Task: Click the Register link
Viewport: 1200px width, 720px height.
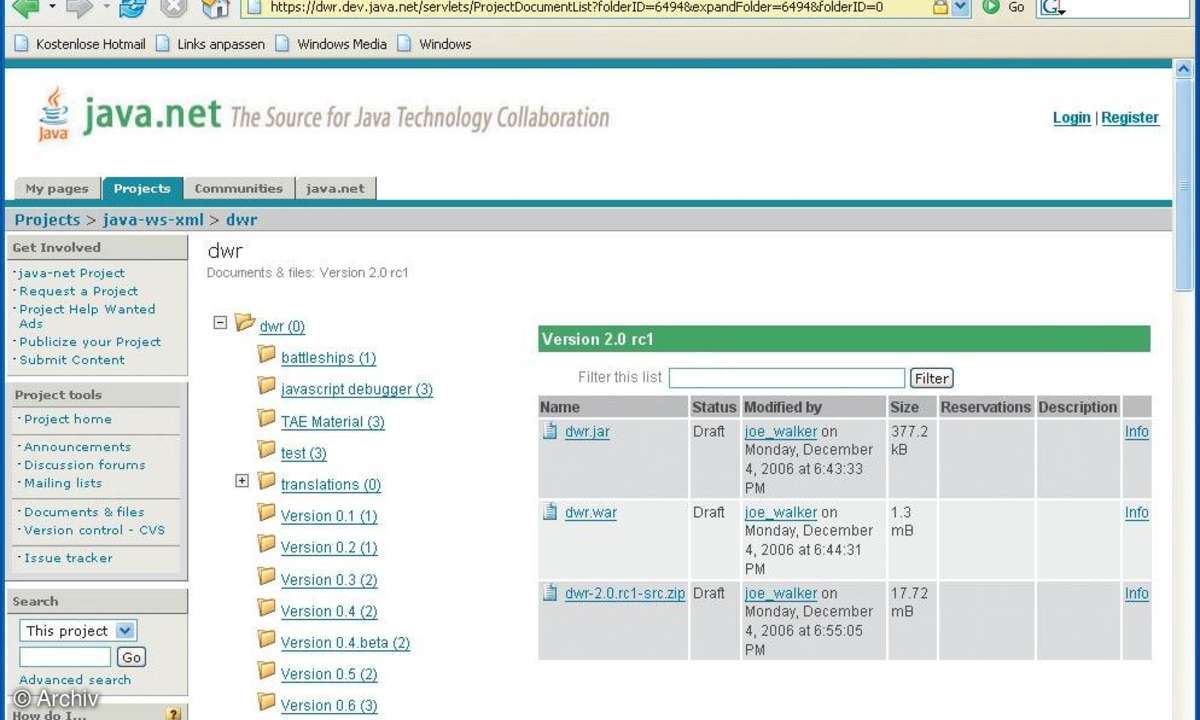Action: [x=1130, y=118]
